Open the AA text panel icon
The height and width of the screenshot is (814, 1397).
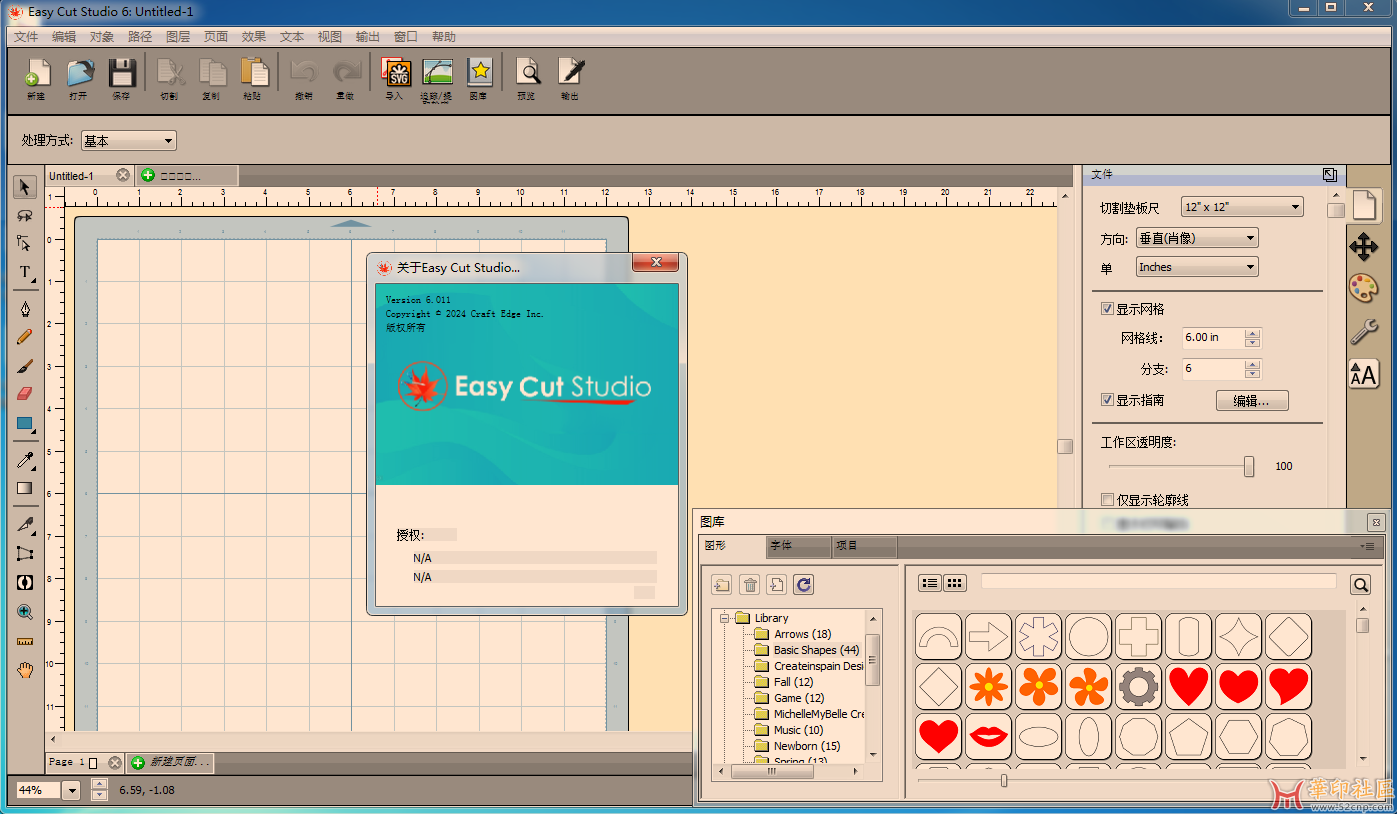pos(1364,374)
